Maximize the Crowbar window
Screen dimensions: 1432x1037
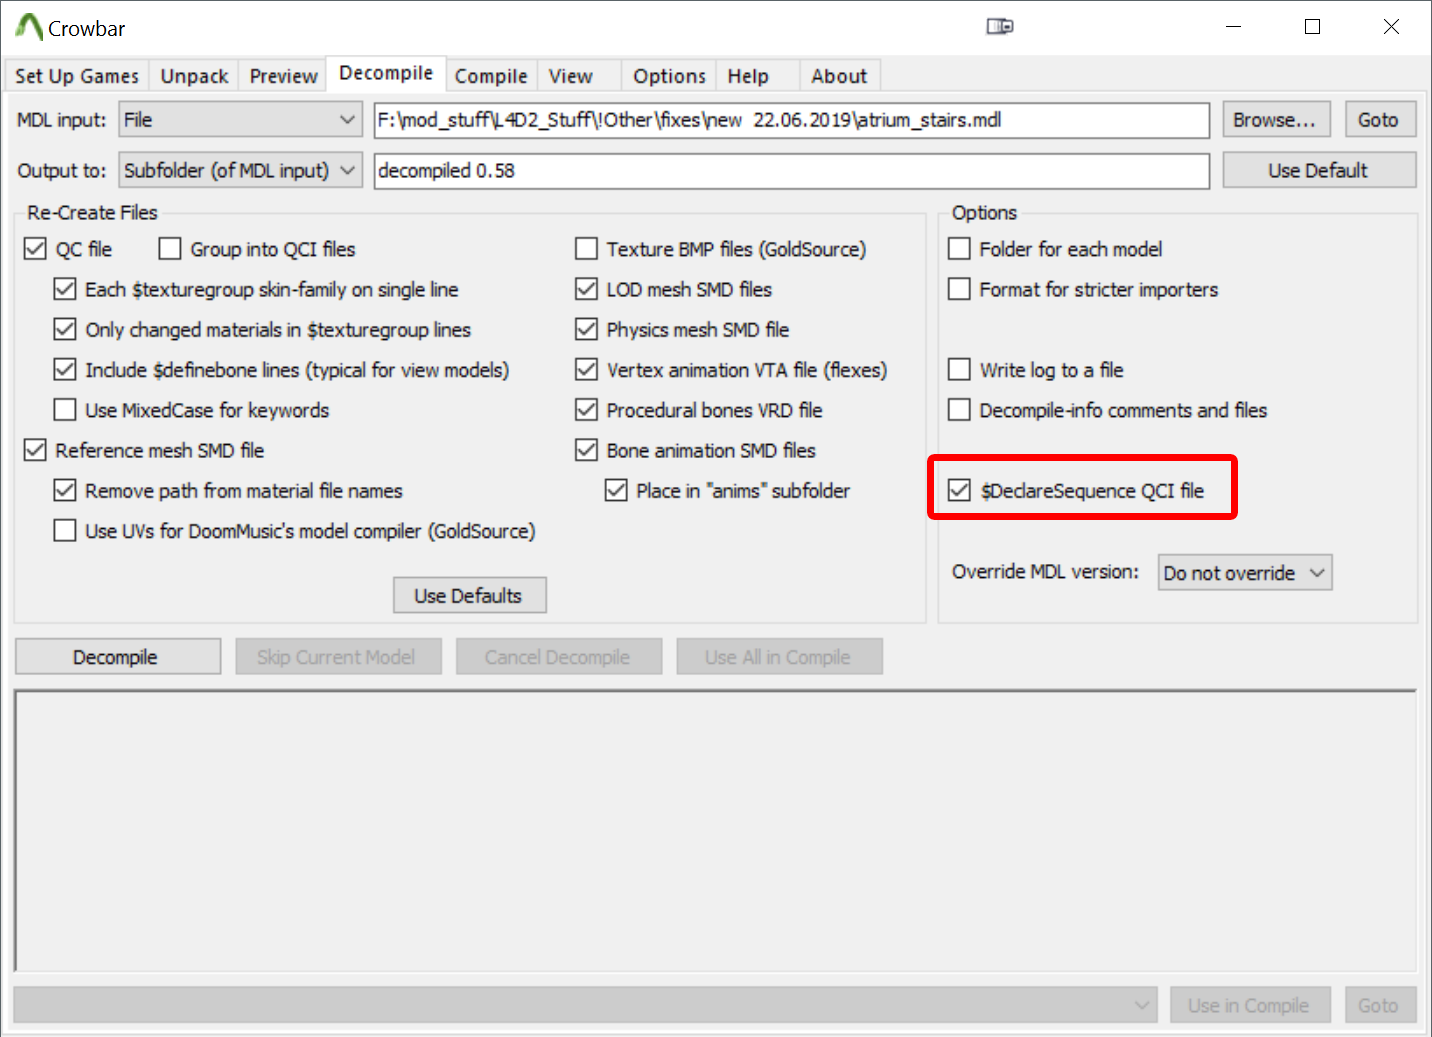[x=1313, y=27]
